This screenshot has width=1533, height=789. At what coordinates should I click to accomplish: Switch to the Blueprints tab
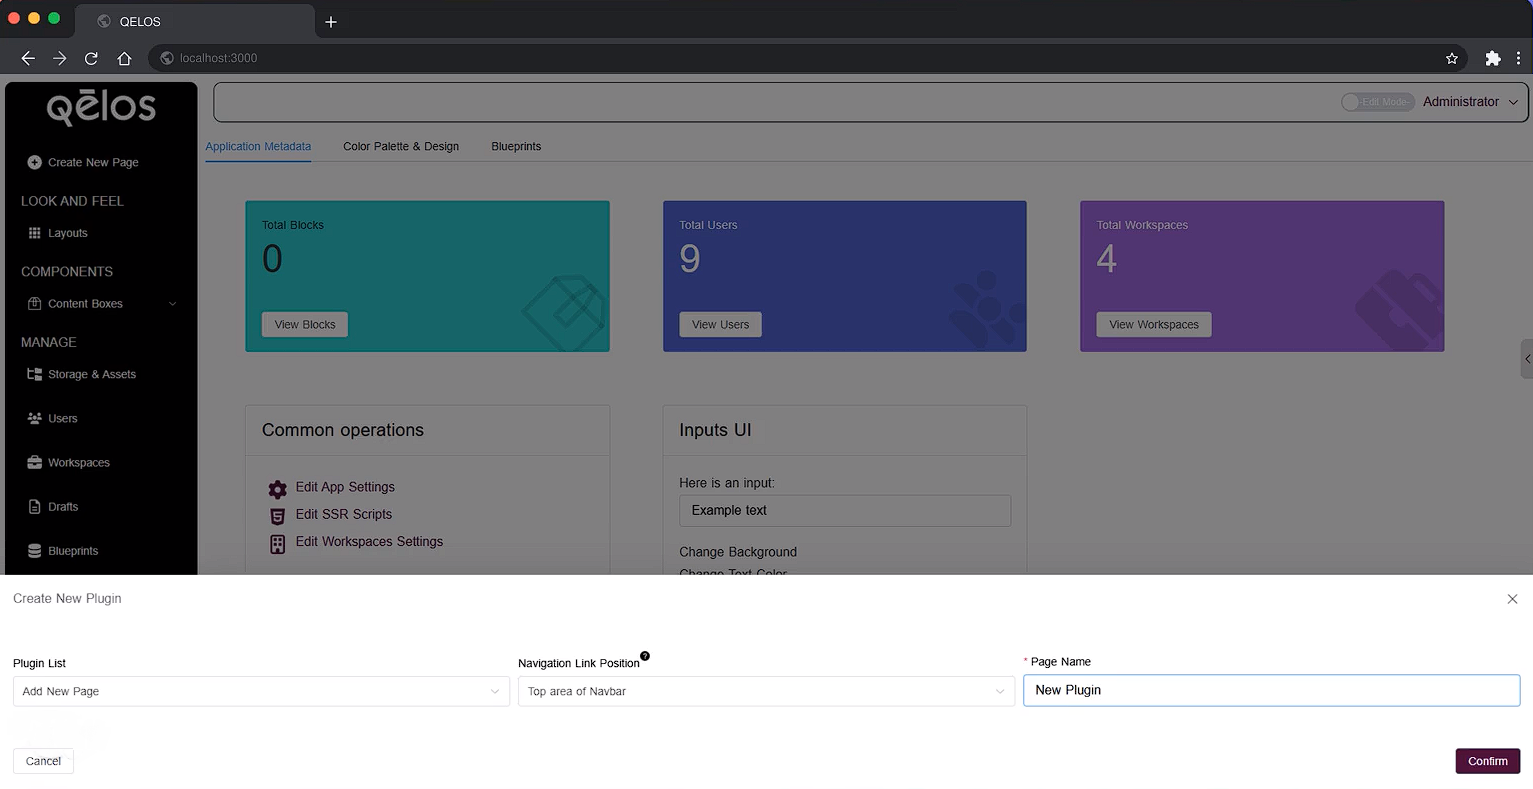pos(515,146)
